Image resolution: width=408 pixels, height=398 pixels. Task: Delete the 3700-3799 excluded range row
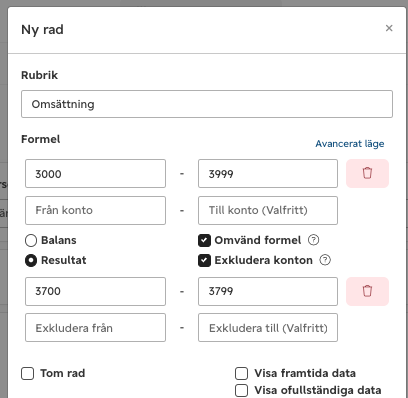click(x=367, y=291)
